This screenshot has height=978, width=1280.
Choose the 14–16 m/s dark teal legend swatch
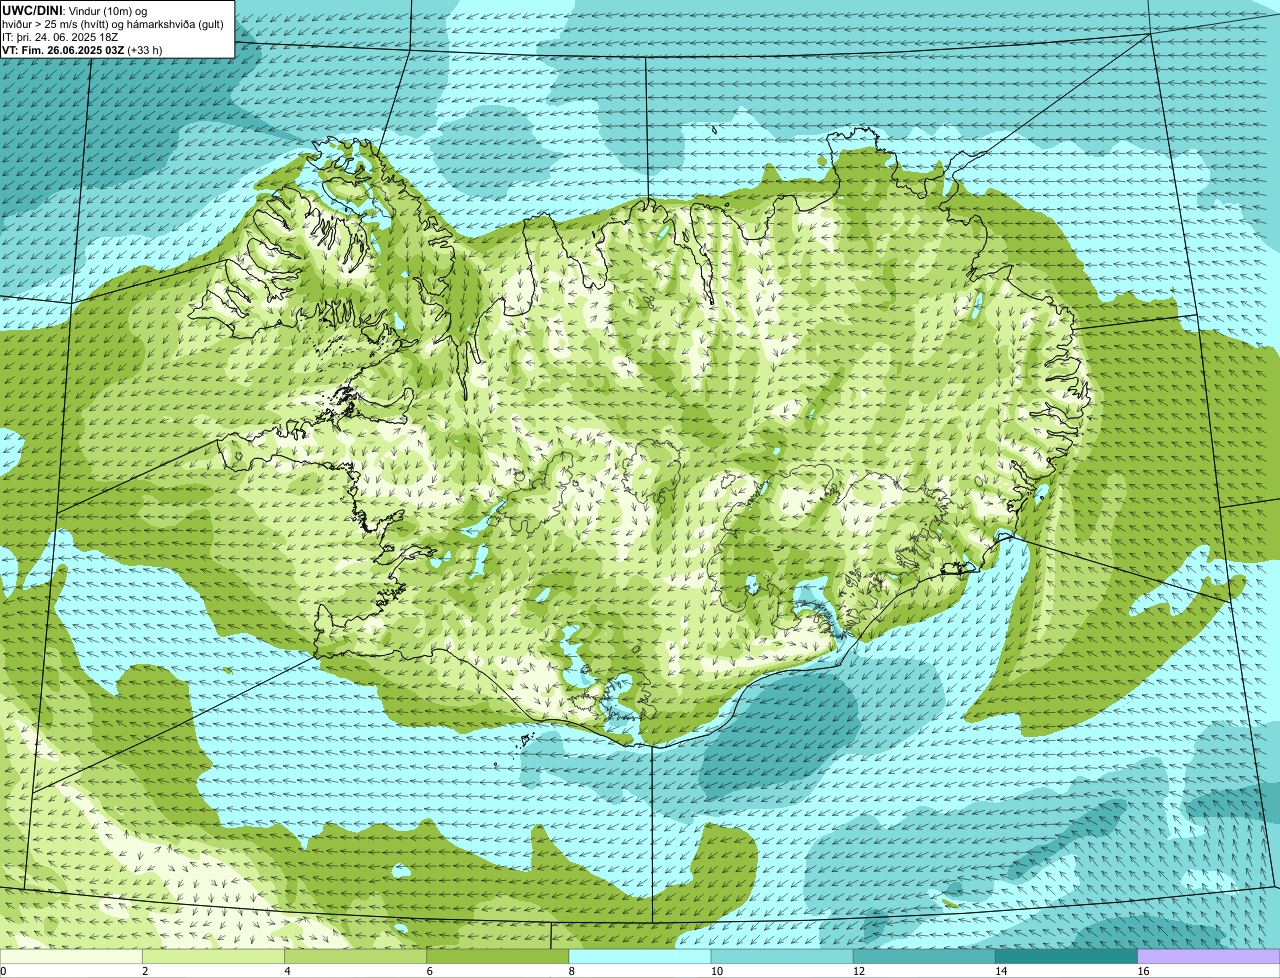1066,957
